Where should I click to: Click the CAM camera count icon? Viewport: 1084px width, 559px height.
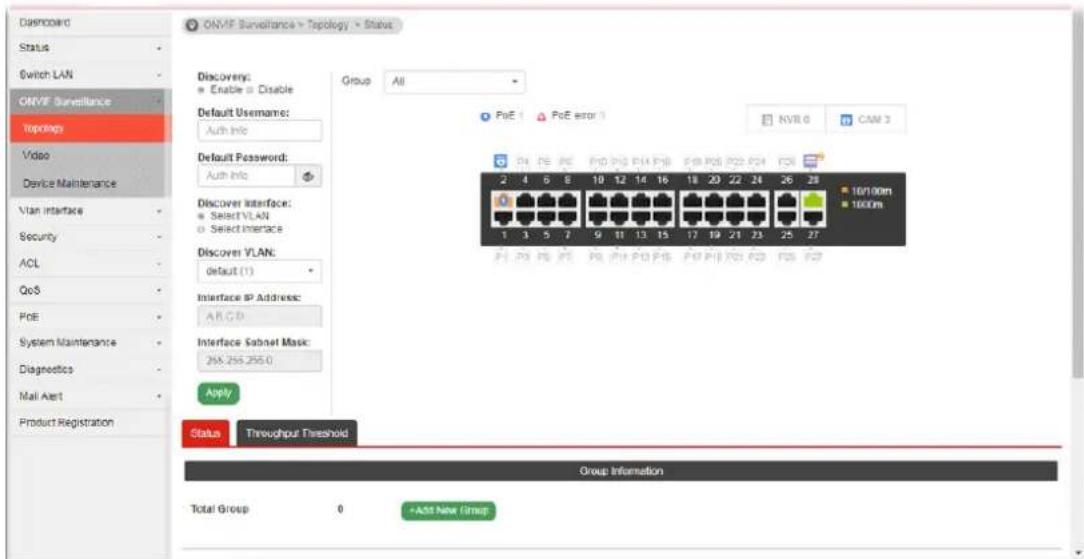(846, 120)
